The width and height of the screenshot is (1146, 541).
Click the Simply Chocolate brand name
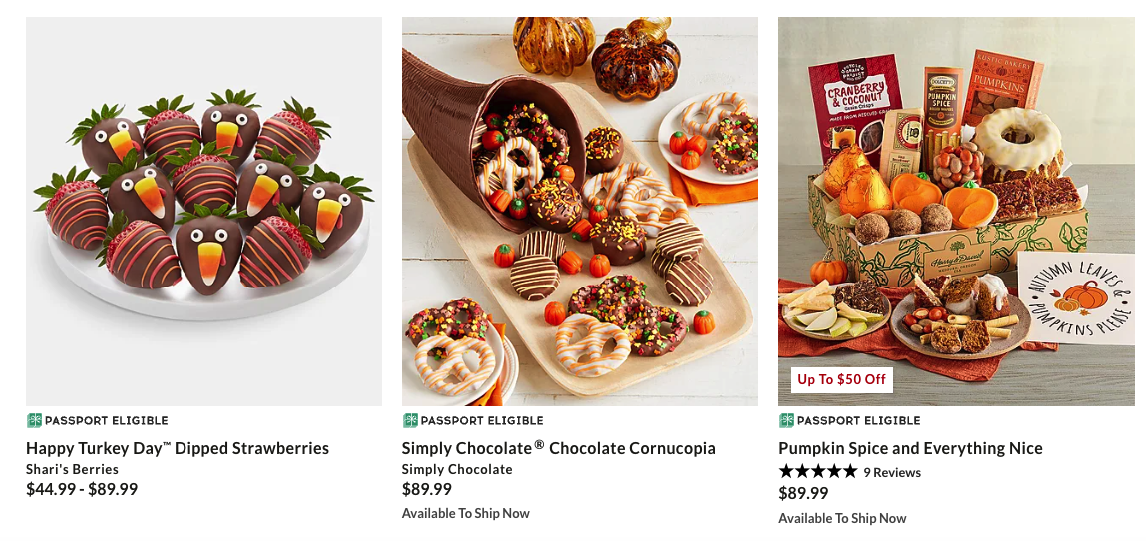point(458,469)
